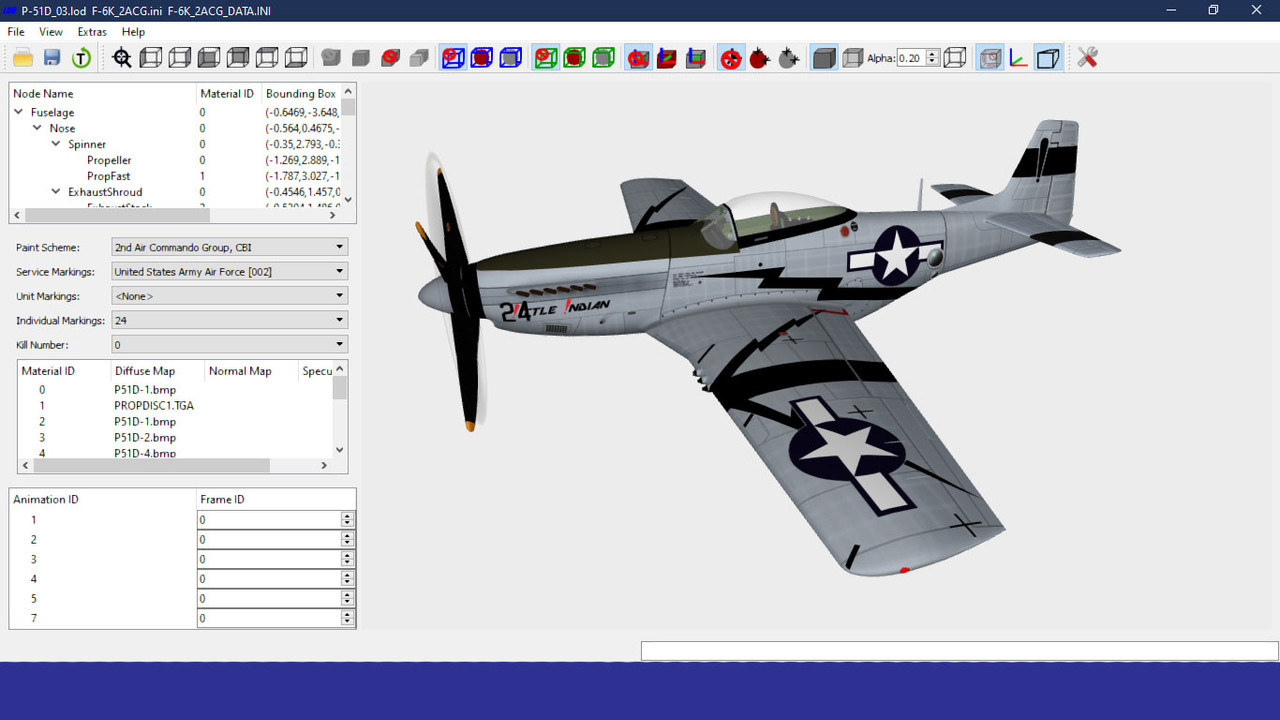Viewport: 1280px width, 720px height.
Task: Select the PropFast tree item
Action: point(108,176)
